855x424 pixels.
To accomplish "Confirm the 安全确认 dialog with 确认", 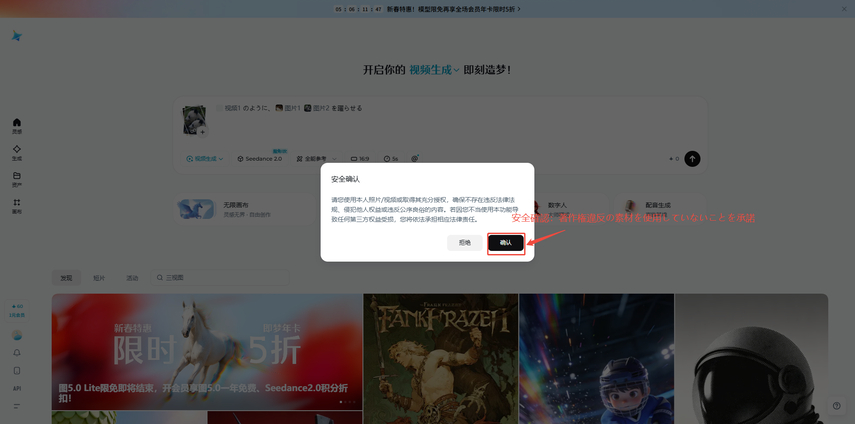I will (505, 243).
